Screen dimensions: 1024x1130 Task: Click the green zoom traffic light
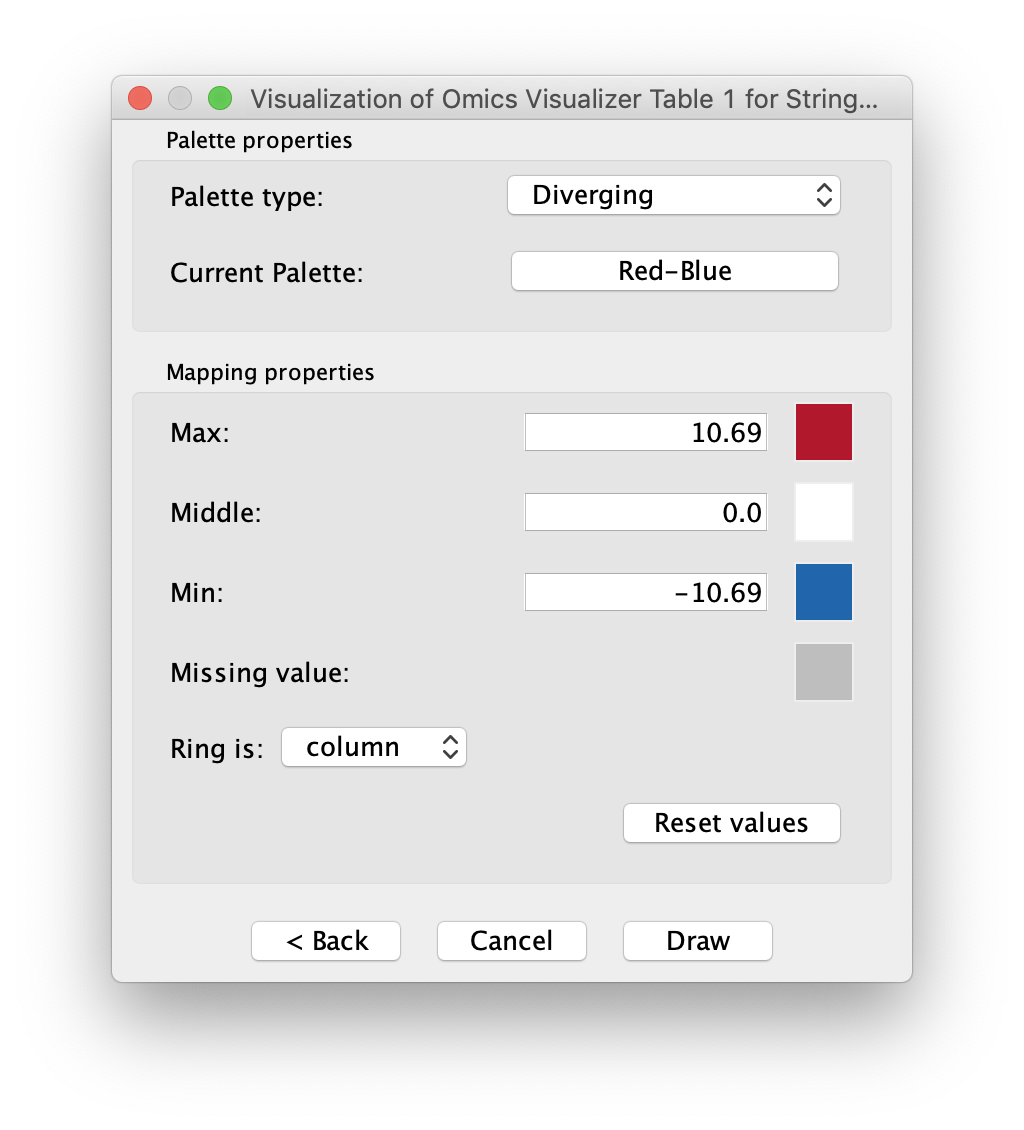(x=219, y=97)
